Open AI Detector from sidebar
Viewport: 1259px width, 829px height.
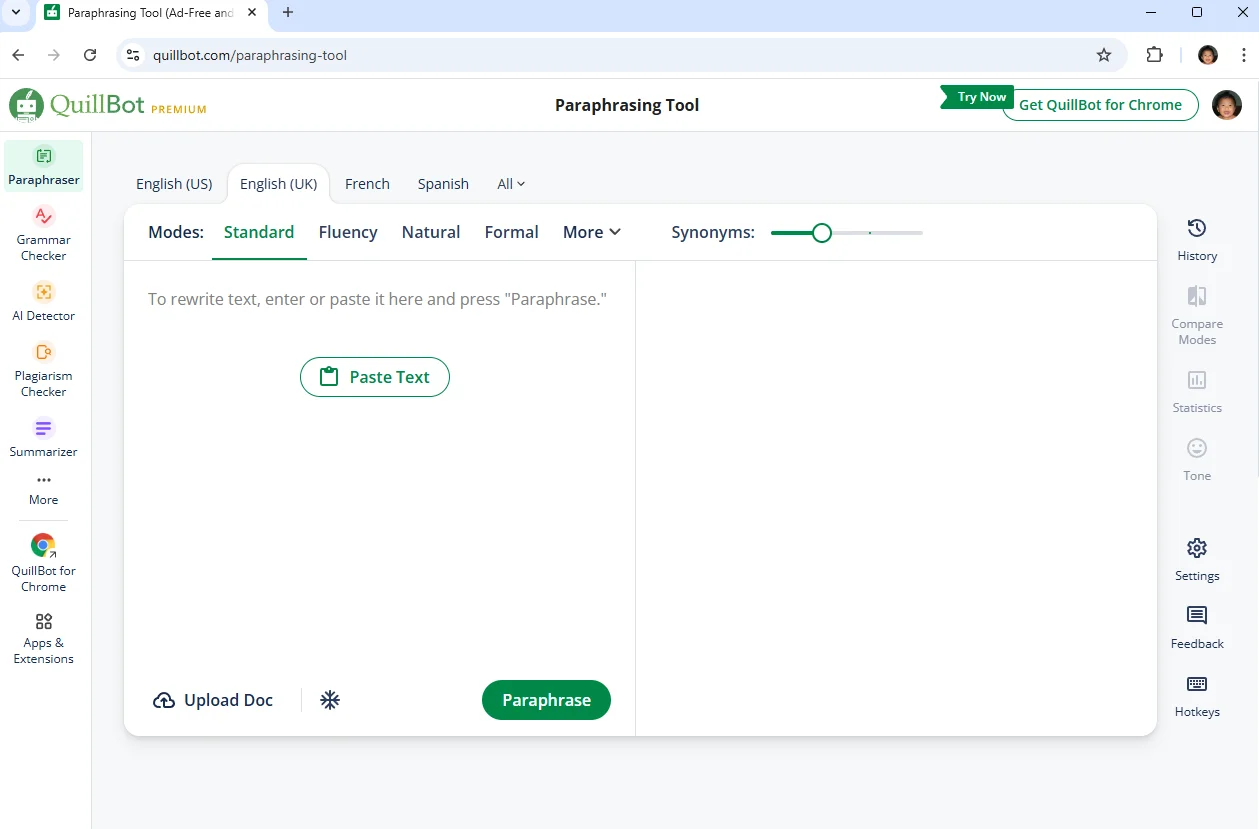click(x=44, y=301)
